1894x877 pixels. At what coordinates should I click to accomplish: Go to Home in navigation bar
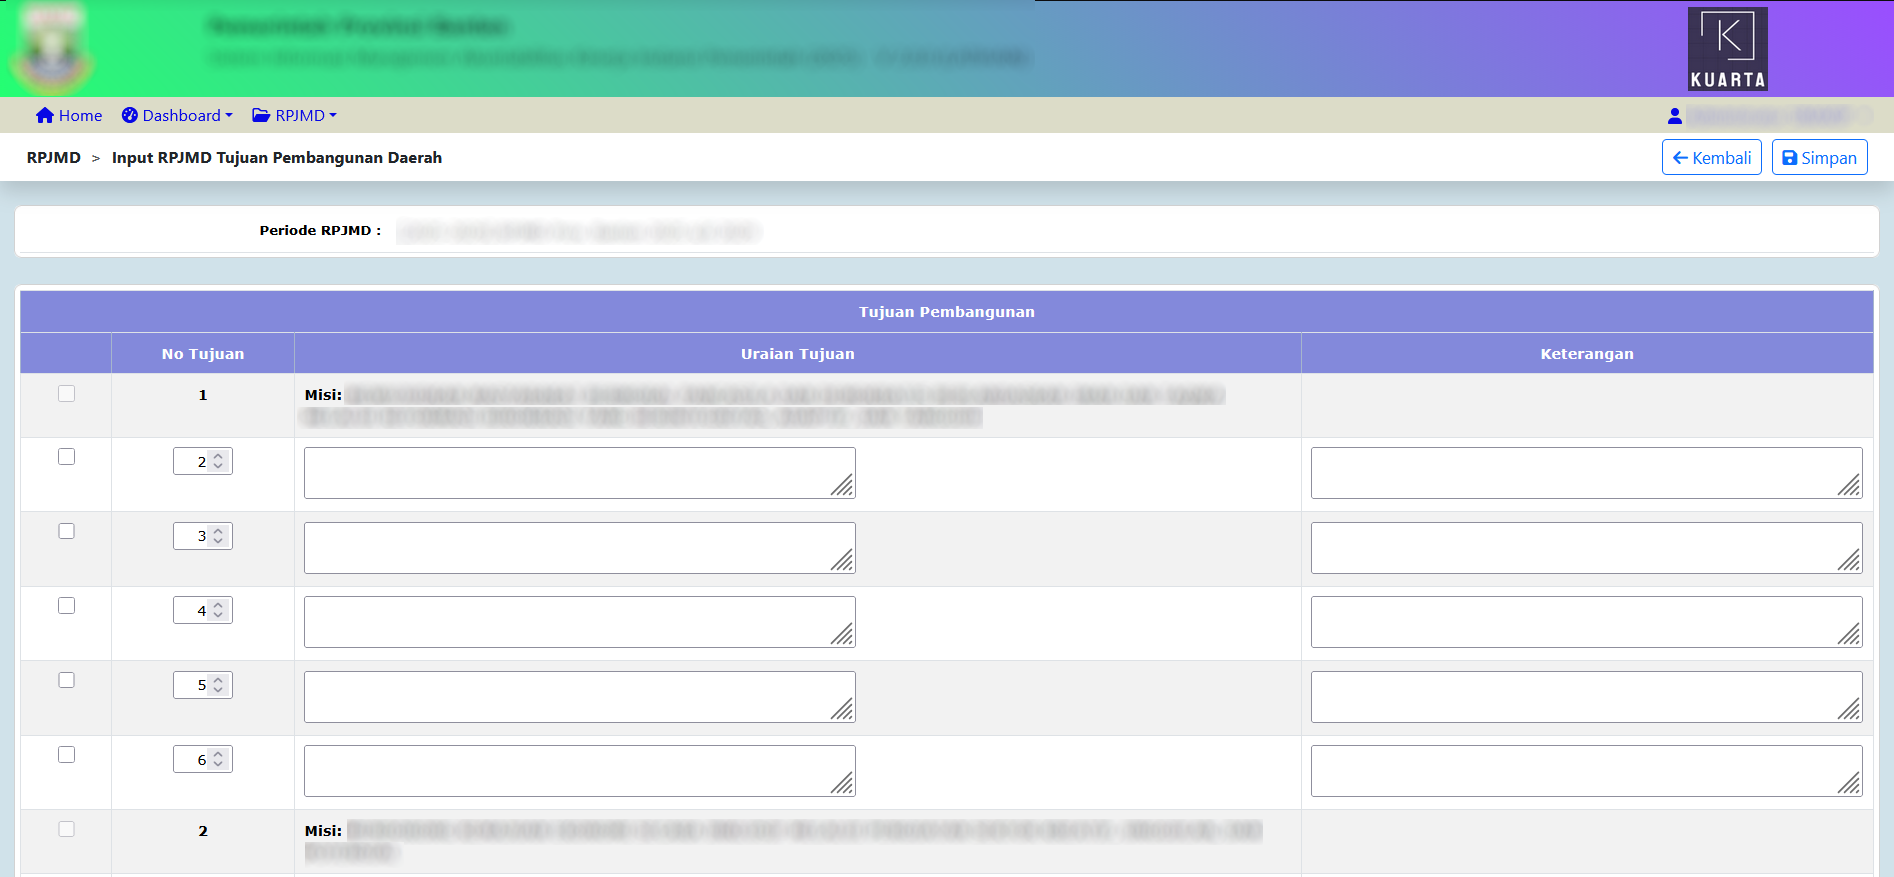(69, 116)
